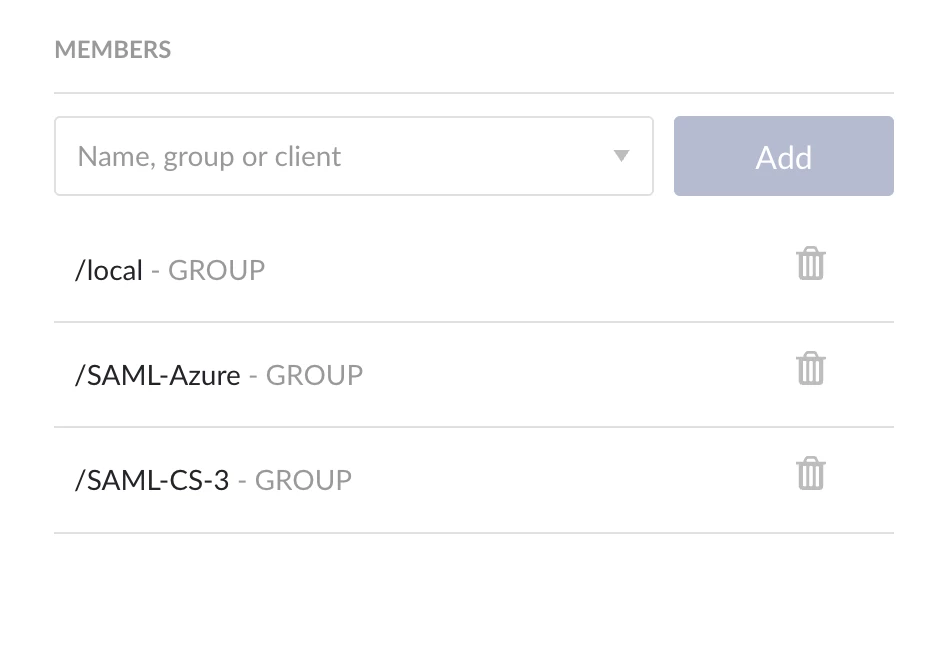
Task: Click the trash icon for /SAML-CS-3
Action: pyautogui.click(x=811, y=473)
